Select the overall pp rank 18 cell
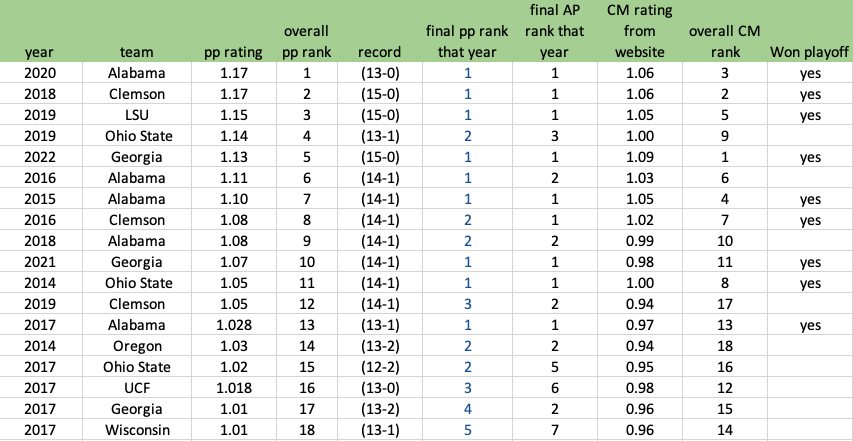Viewport: 853px width, 441px height. tap(306, 430)
